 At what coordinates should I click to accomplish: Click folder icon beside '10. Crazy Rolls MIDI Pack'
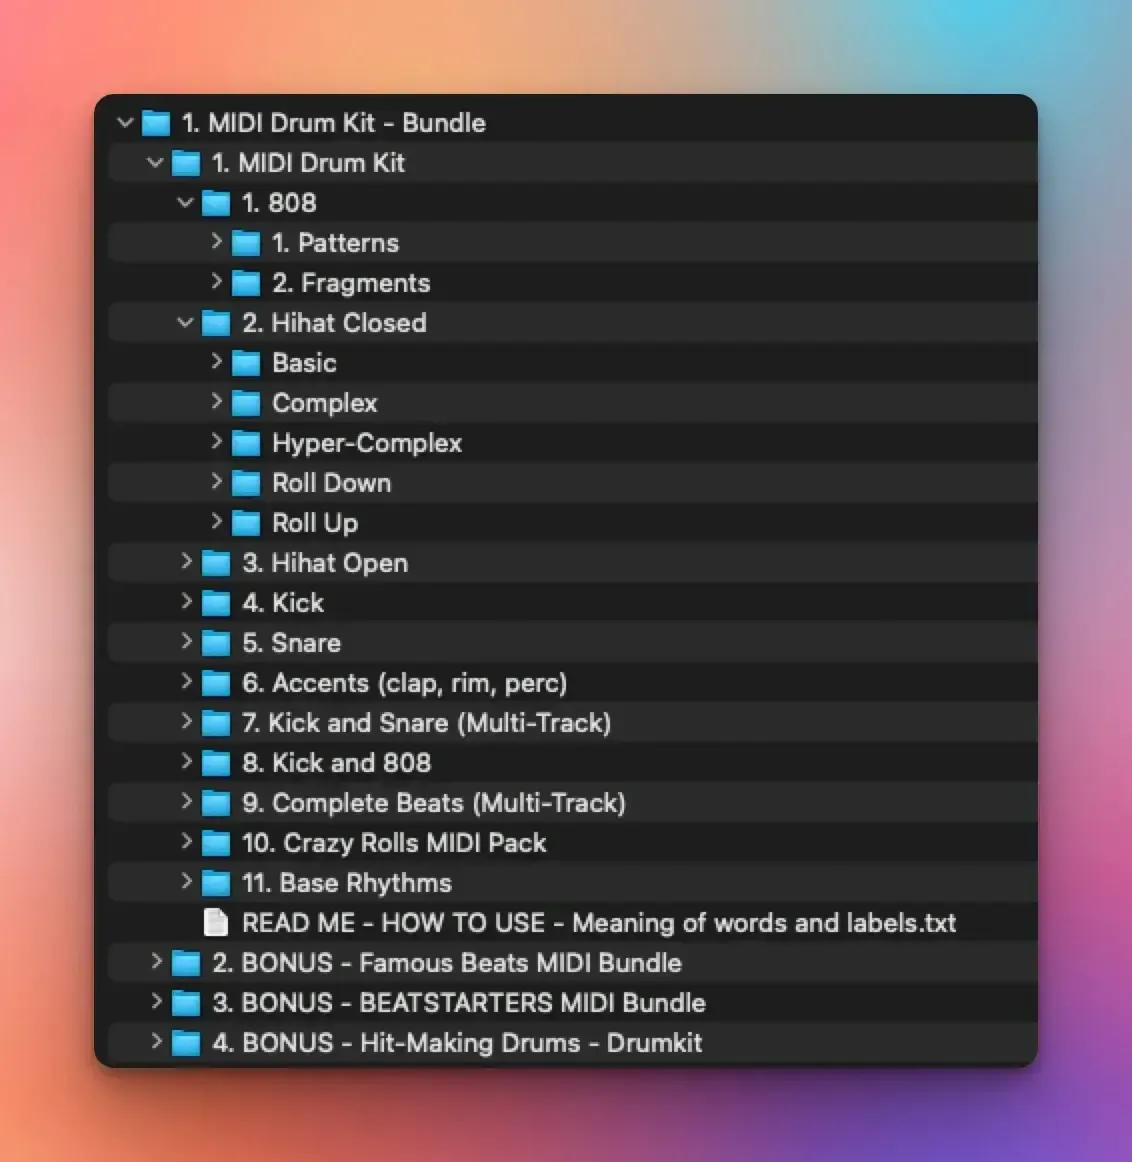[x=216, y=843]
